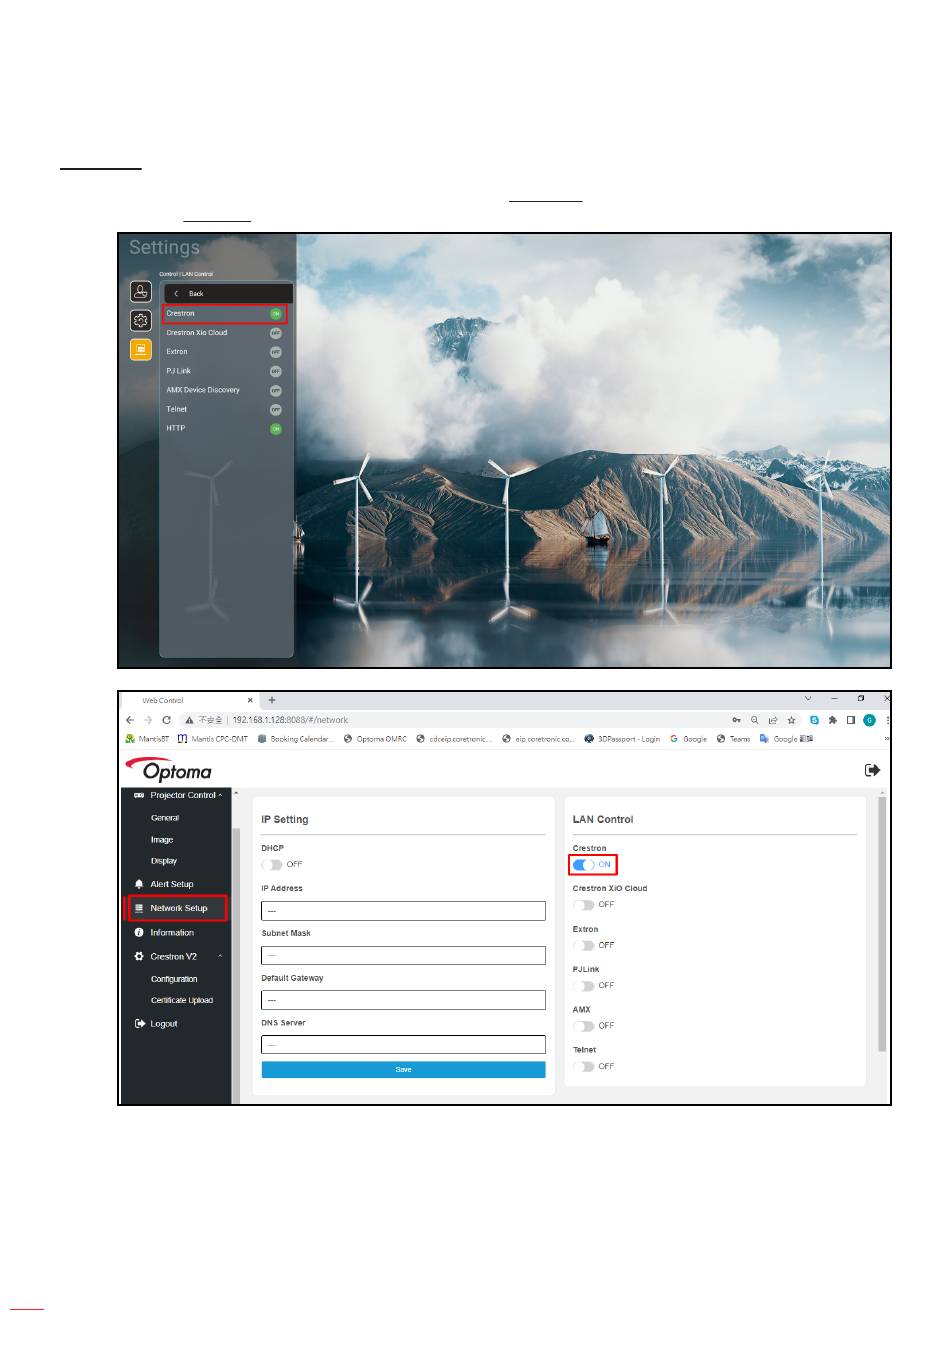Open Image under Projector Control
Screen dimensions: 950x1353
(162, 840)
